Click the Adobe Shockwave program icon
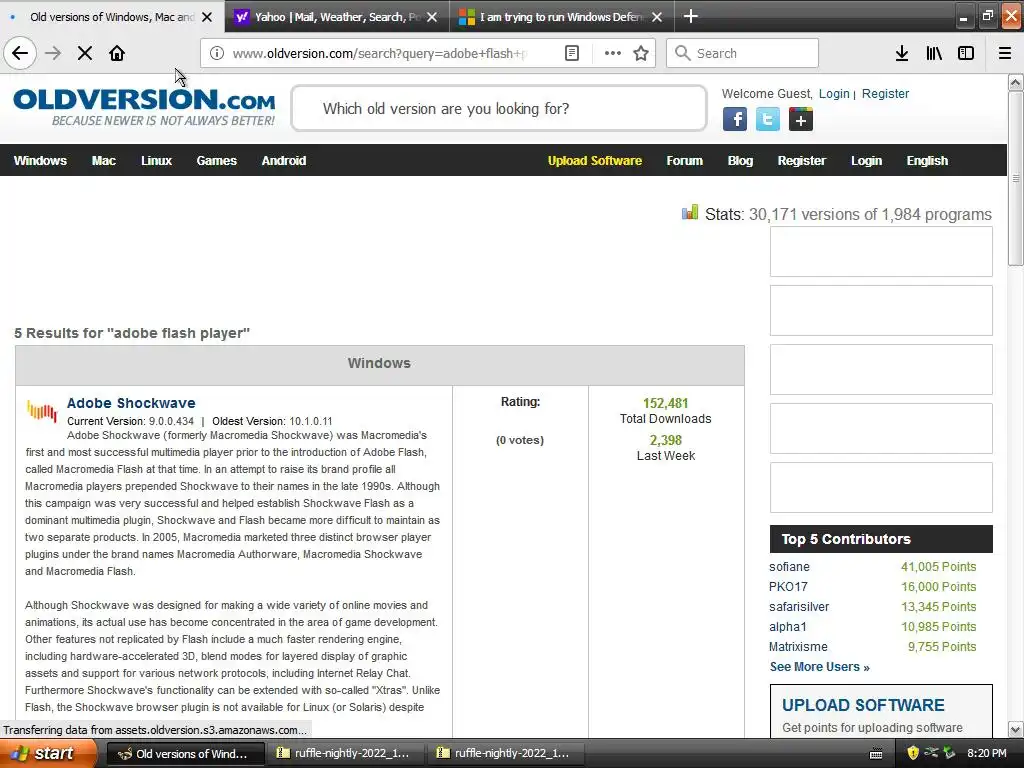 (x=42, y=411)
